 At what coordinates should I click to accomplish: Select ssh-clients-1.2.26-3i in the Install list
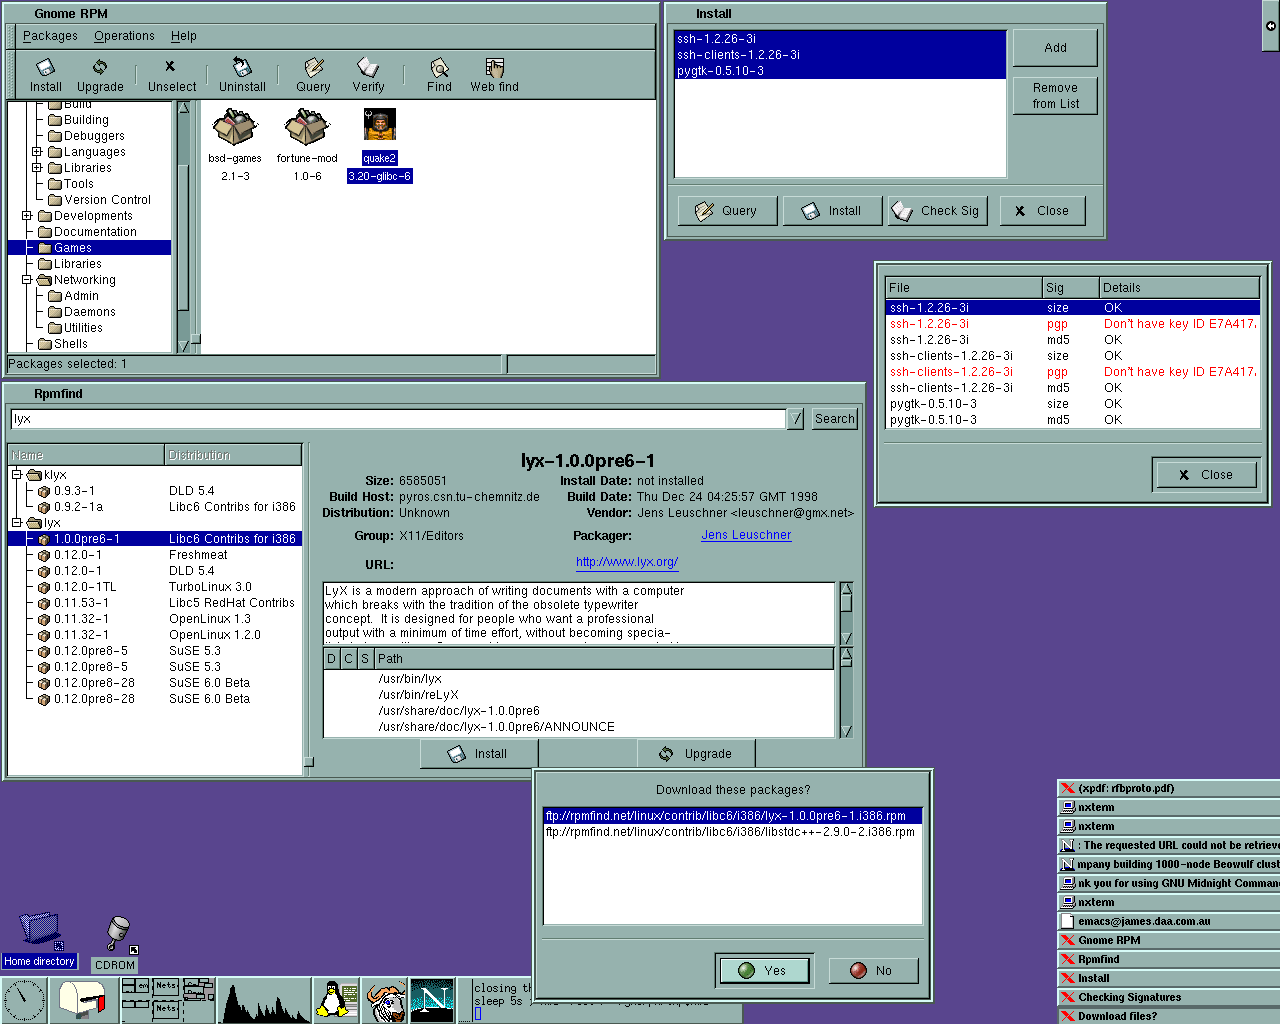click(840, 55)
